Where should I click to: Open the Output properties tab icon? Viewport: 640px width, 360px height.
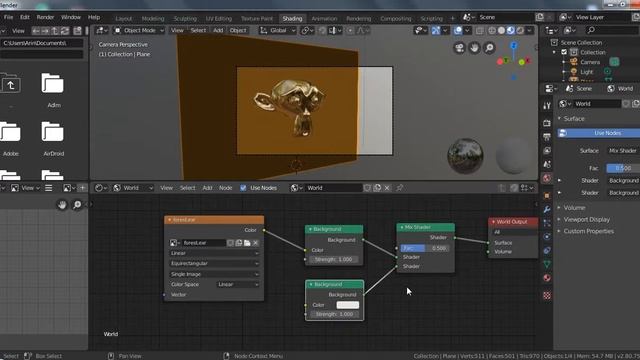coord(547,136)
